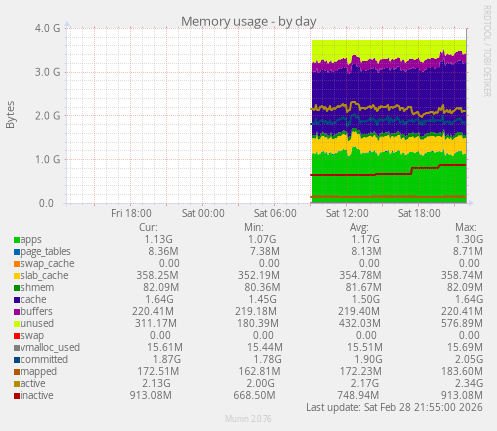Click the 'Last update' timestamp line

[x=394, y=407]
